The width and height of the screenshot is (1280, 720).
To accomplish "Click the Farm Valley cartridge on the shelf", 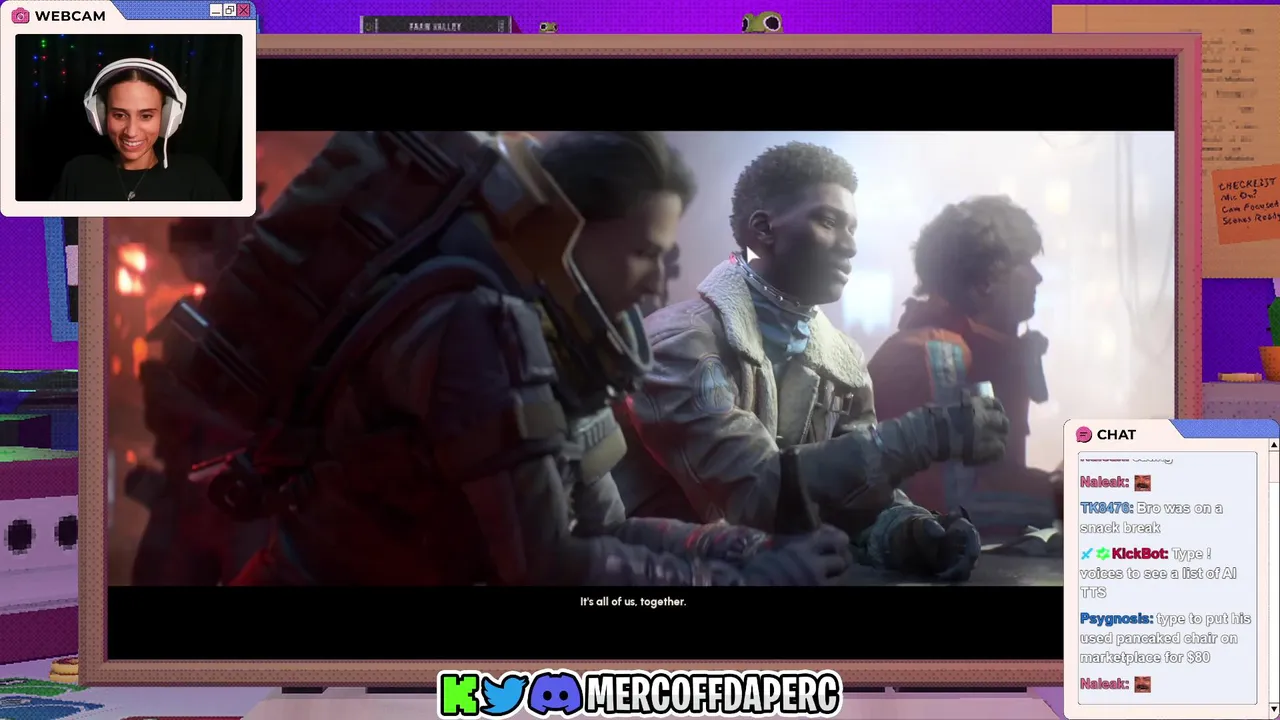I will [436, 25].
